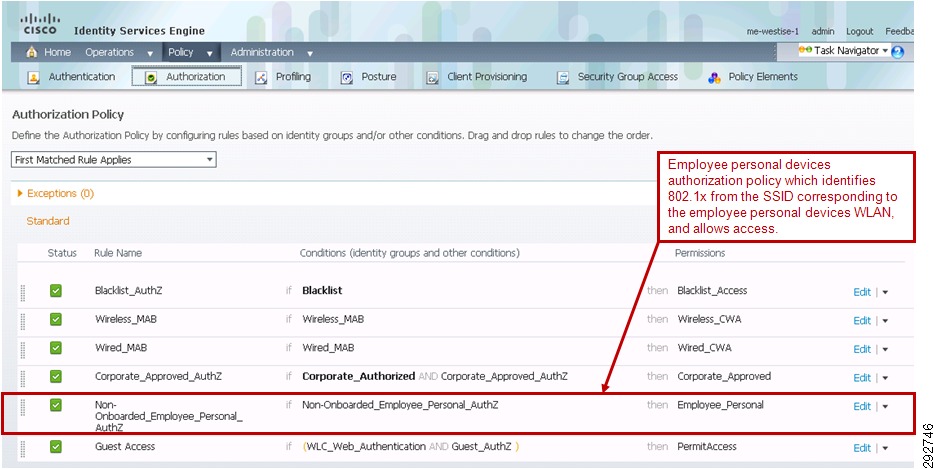Screen dimensions: 933x469
Task: Click the Security Group Access icon
Action: click(x=562, y=77)
